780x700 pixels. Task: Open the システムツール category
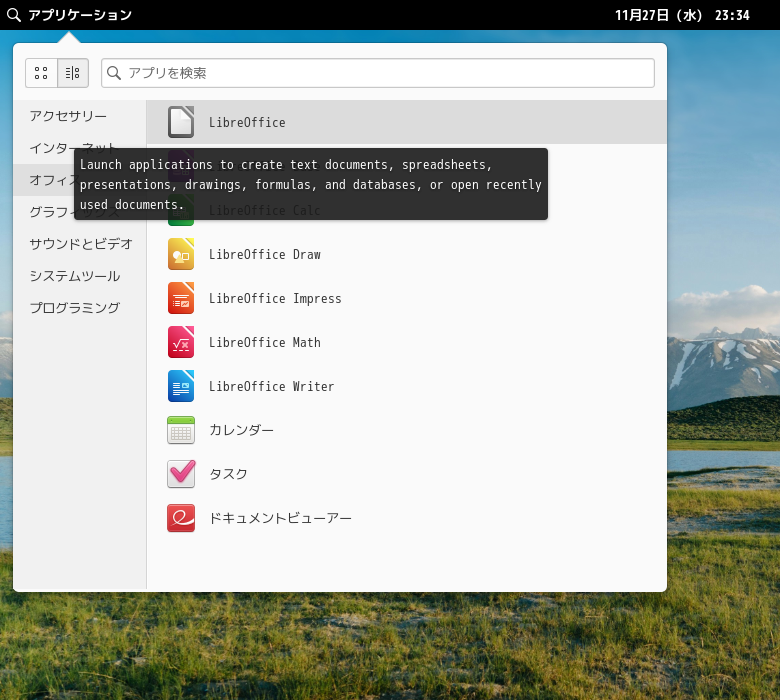tap(75, 276)
